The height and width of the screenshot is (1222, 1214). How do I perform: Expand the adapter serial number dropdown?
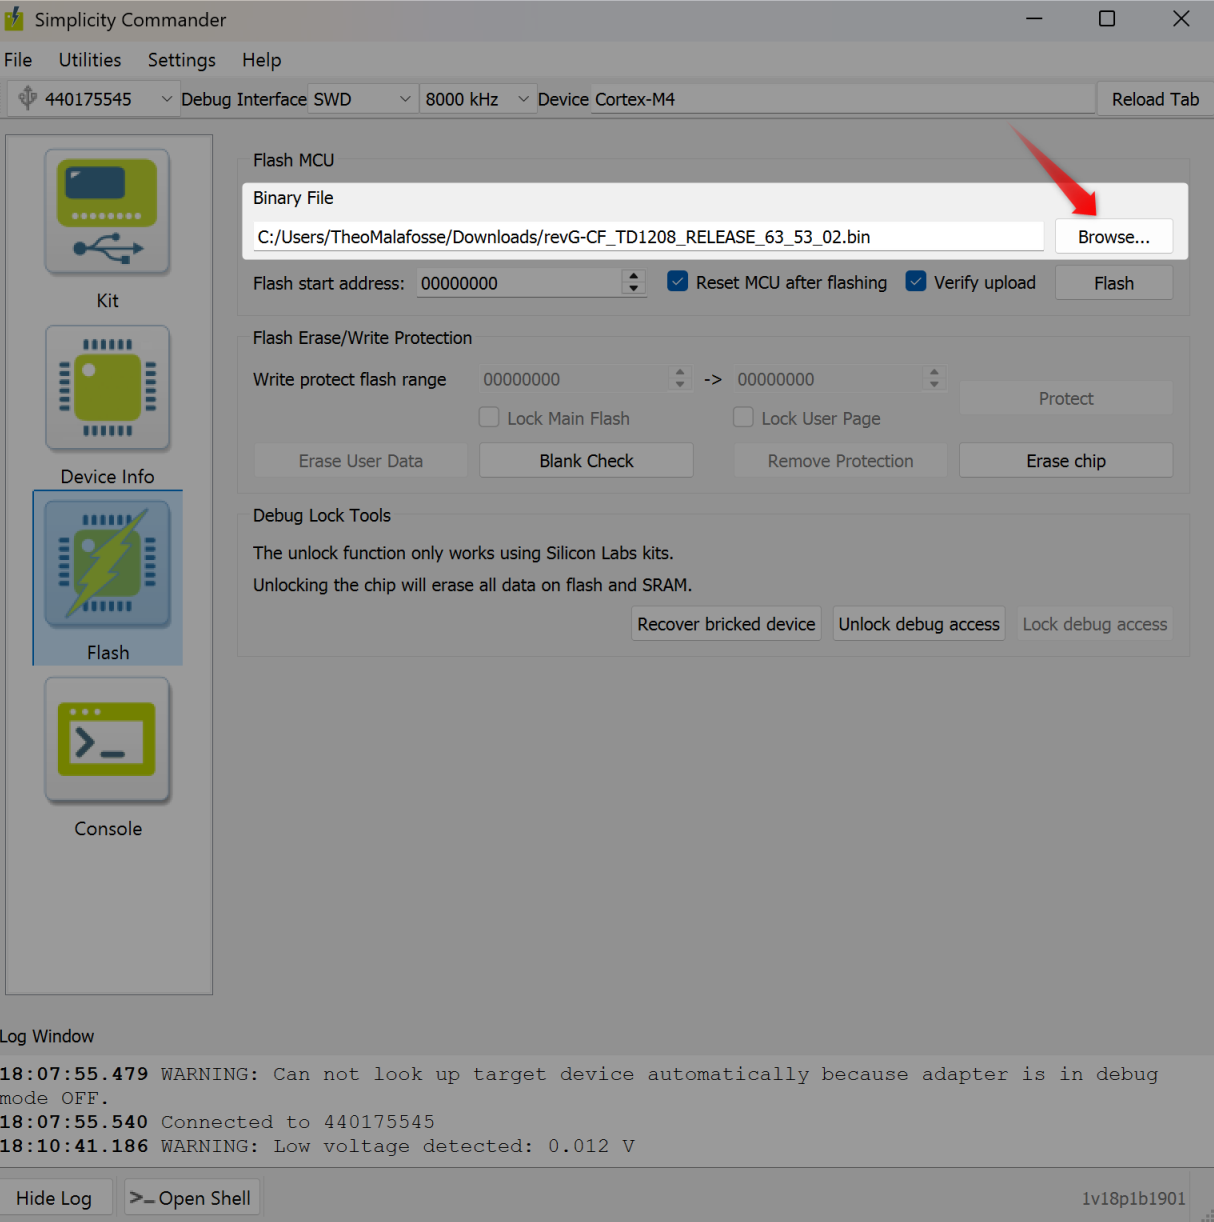166,99
